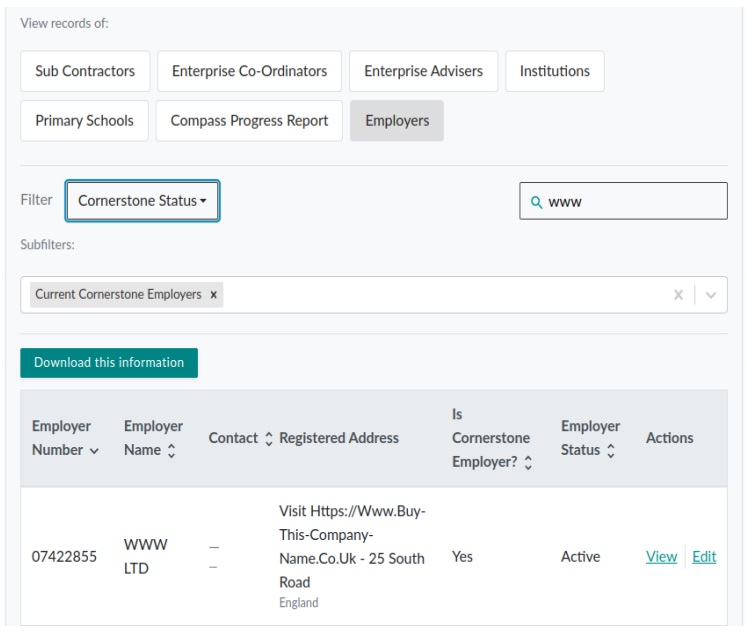
Task: Open Edit link for WWW LTD
Action: [704, 557]
